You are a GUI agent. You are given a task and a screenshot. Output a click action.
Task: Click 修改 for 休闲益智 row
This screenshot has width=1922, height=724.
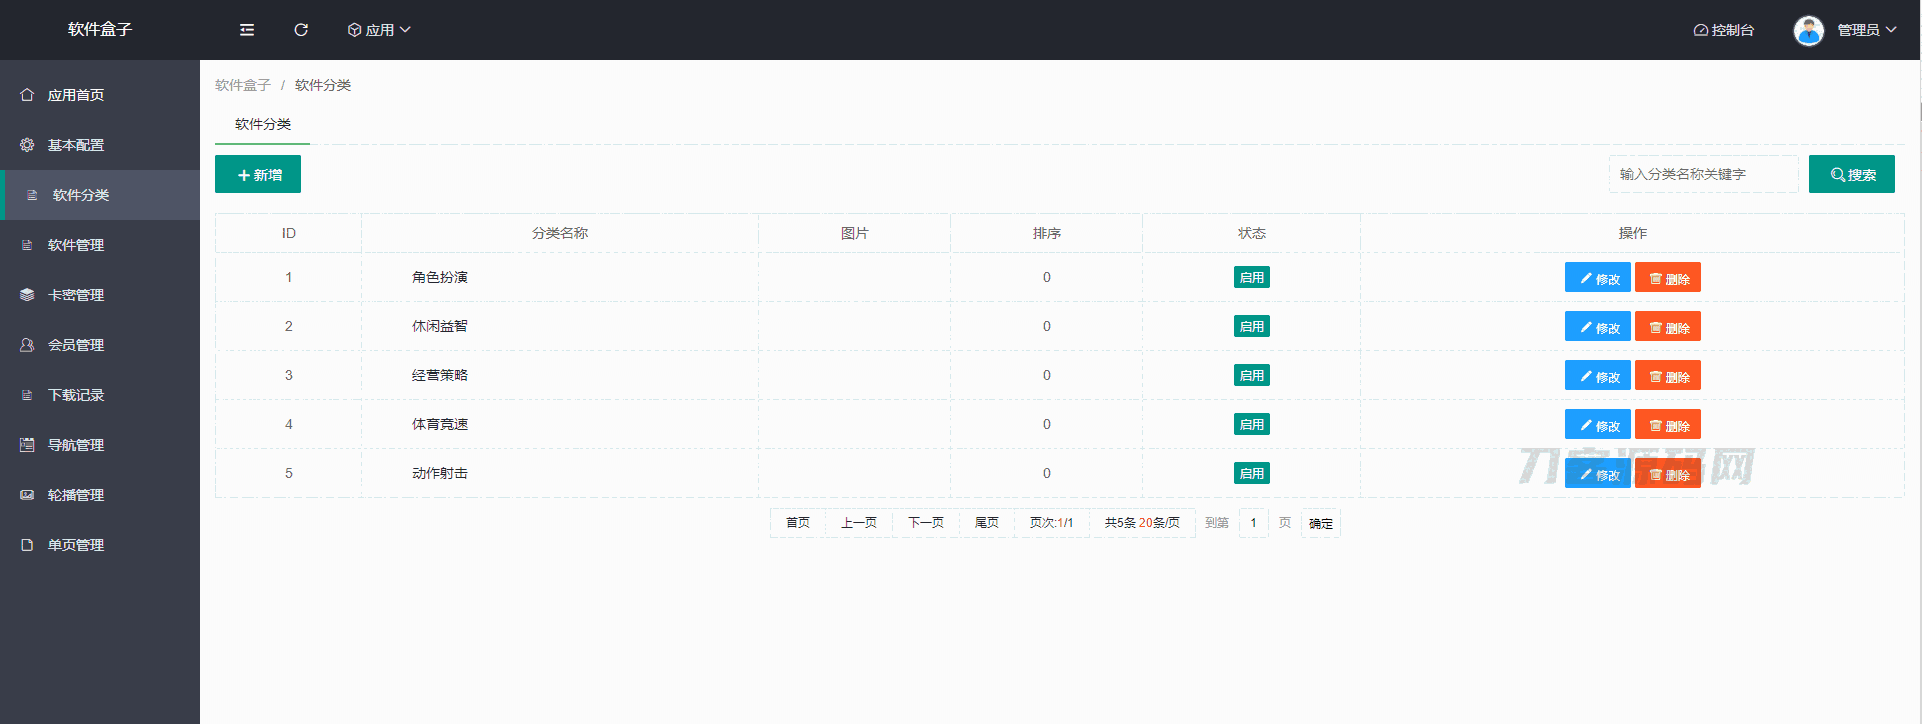click(1598, 326)
